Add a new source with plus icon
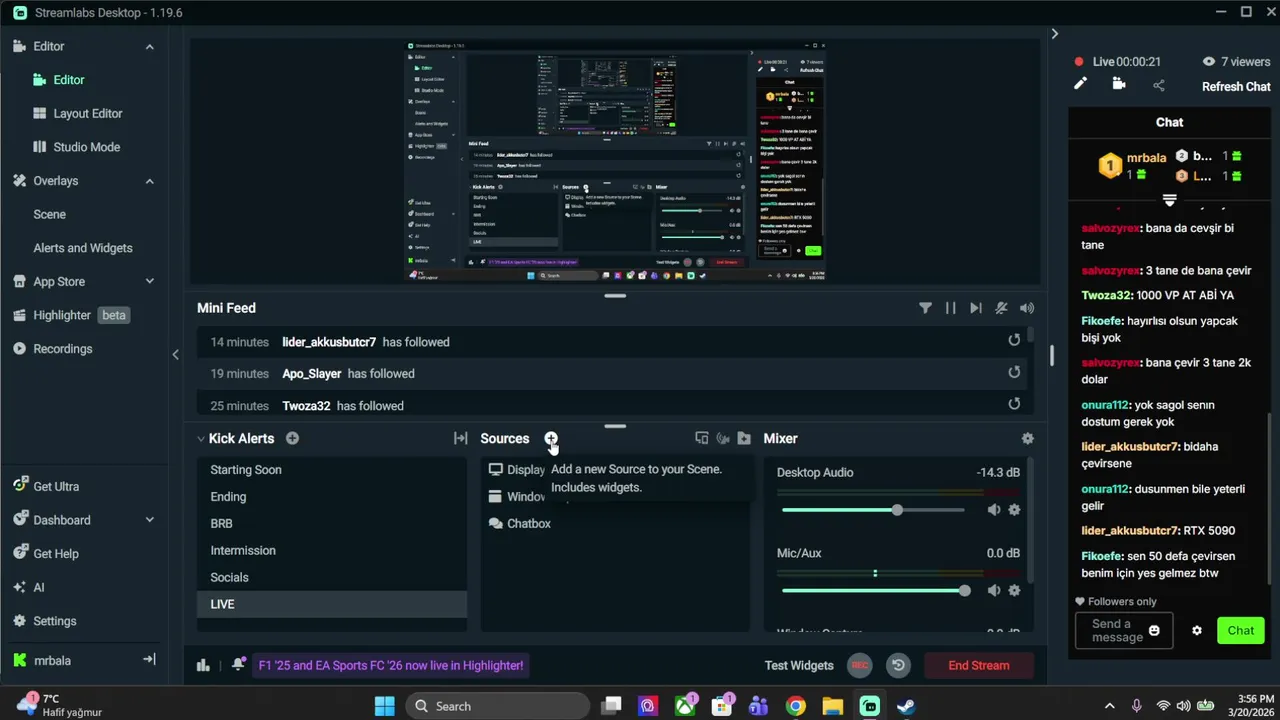 click(x=551, y=438)
